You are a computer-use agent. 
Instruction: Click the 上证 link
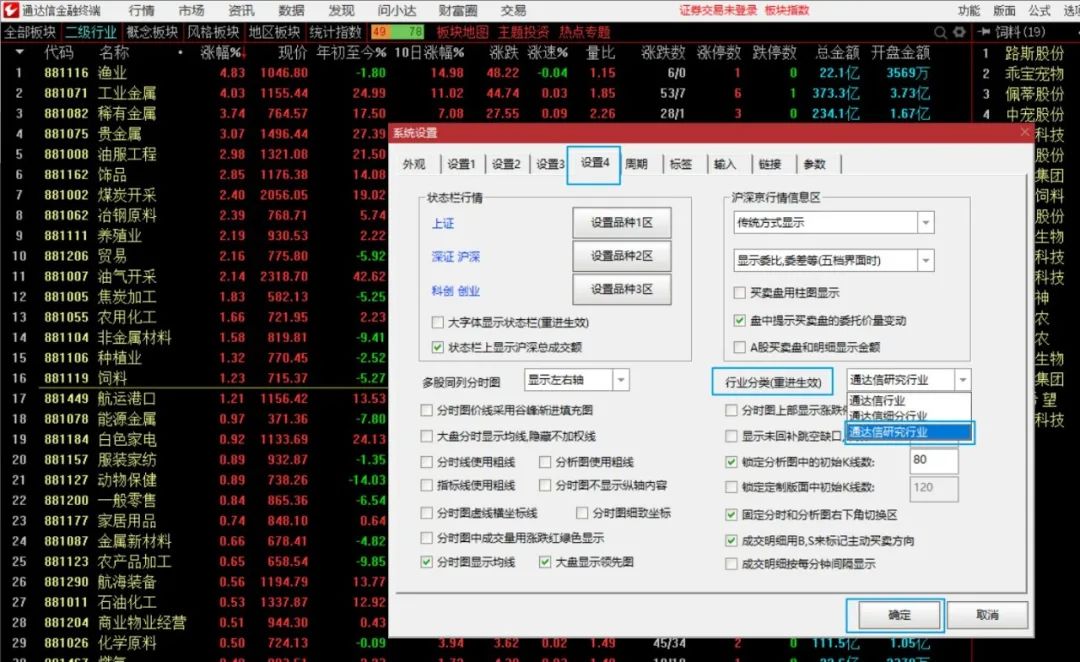(443, 223)
